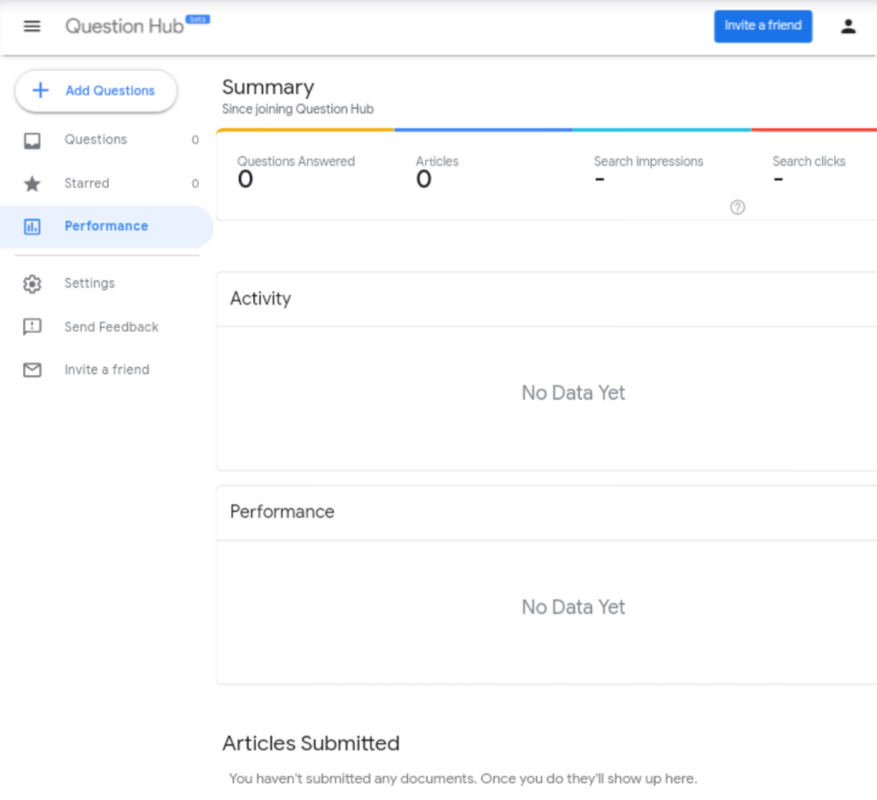Go to Questions in the sidebar
This screenshot has height=800, width=877.
coord(106,140)
